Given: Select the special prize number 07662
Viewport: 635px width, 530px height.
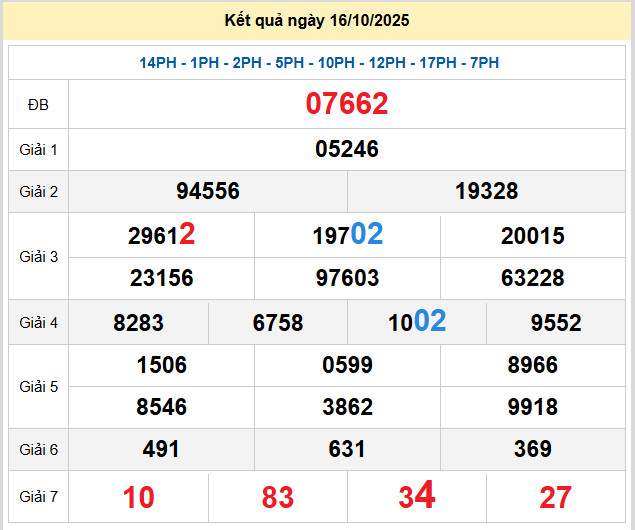Looking at the screenshot, I should 347,104.
